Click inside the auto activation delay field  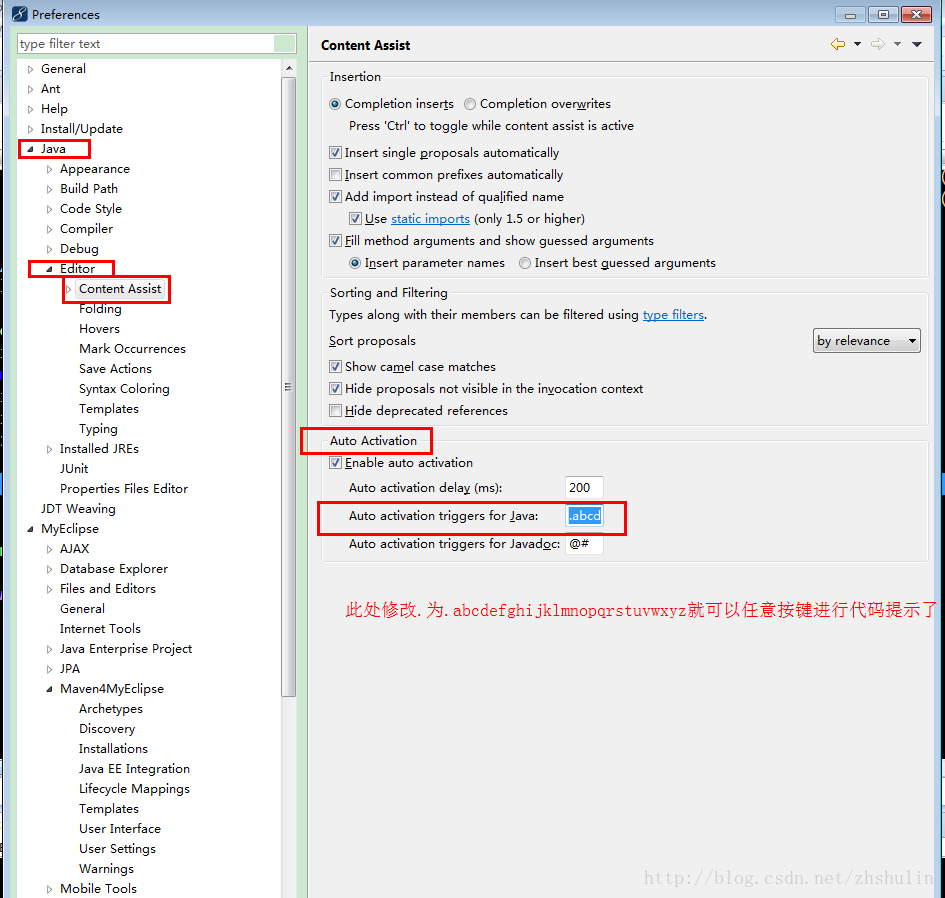click(x=583, y=487)
